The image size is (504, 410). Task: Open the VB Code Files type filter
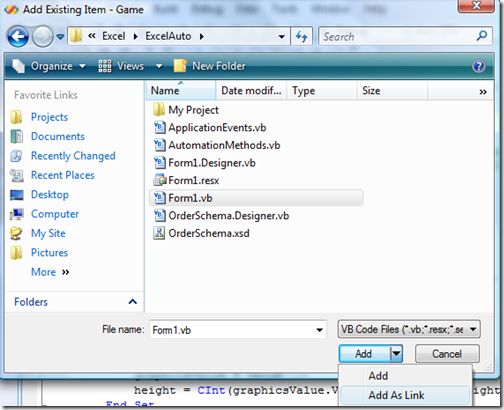point(409,329)
